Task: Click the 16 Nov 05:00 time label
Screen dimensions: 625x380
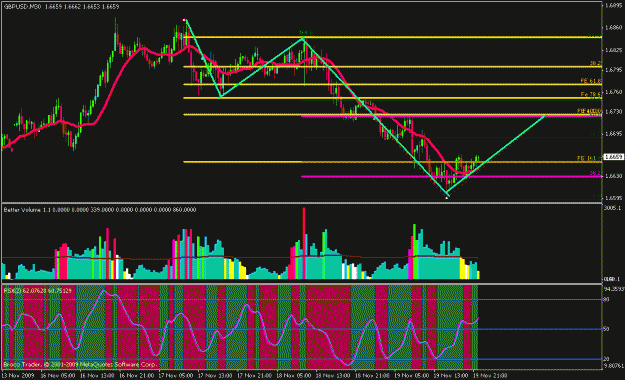Action: [x=57, y=376]
